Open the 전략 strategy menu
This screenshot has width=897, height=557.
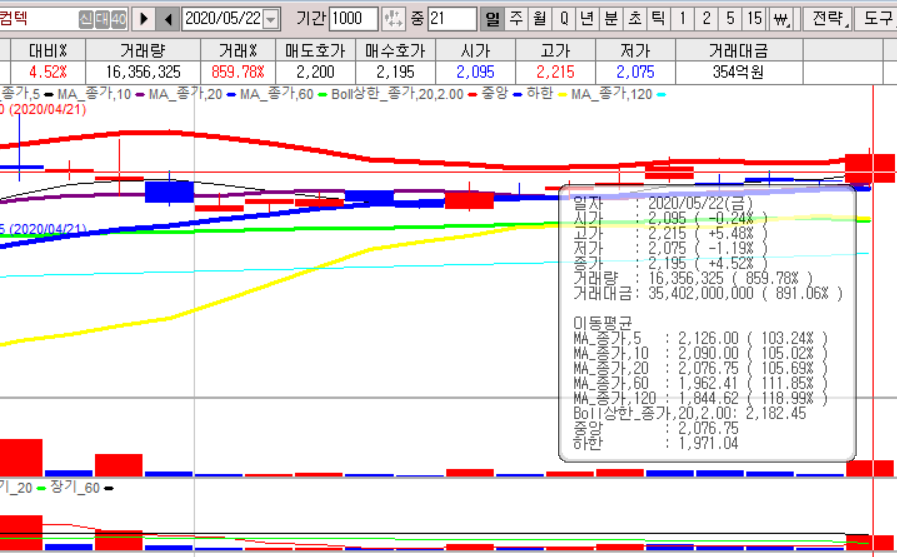[x=827, y=19]
